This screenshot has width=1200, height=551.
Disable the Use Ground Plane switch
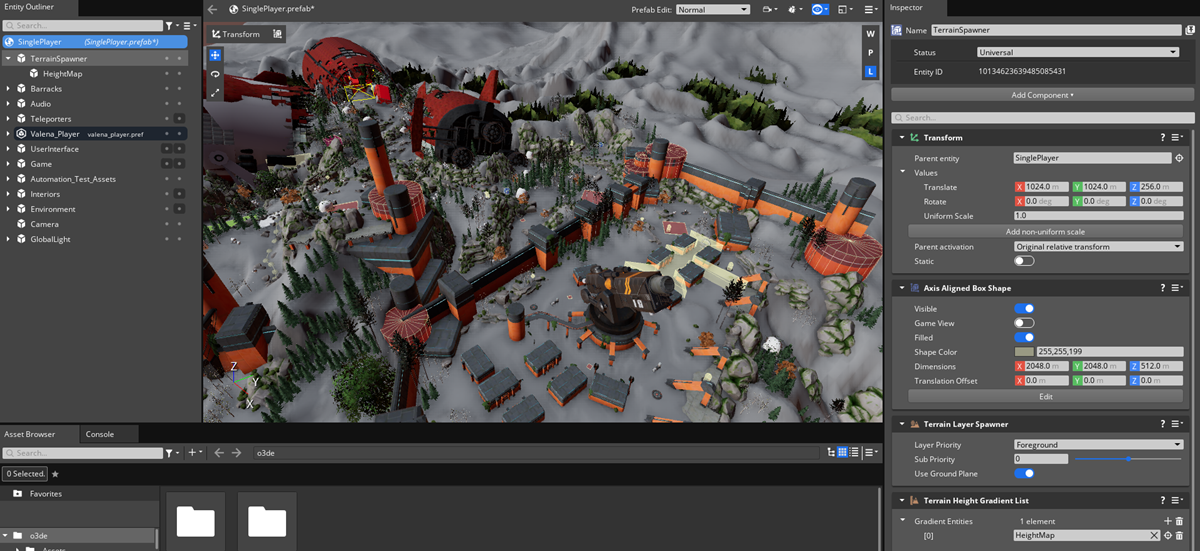click(1024, 473)
